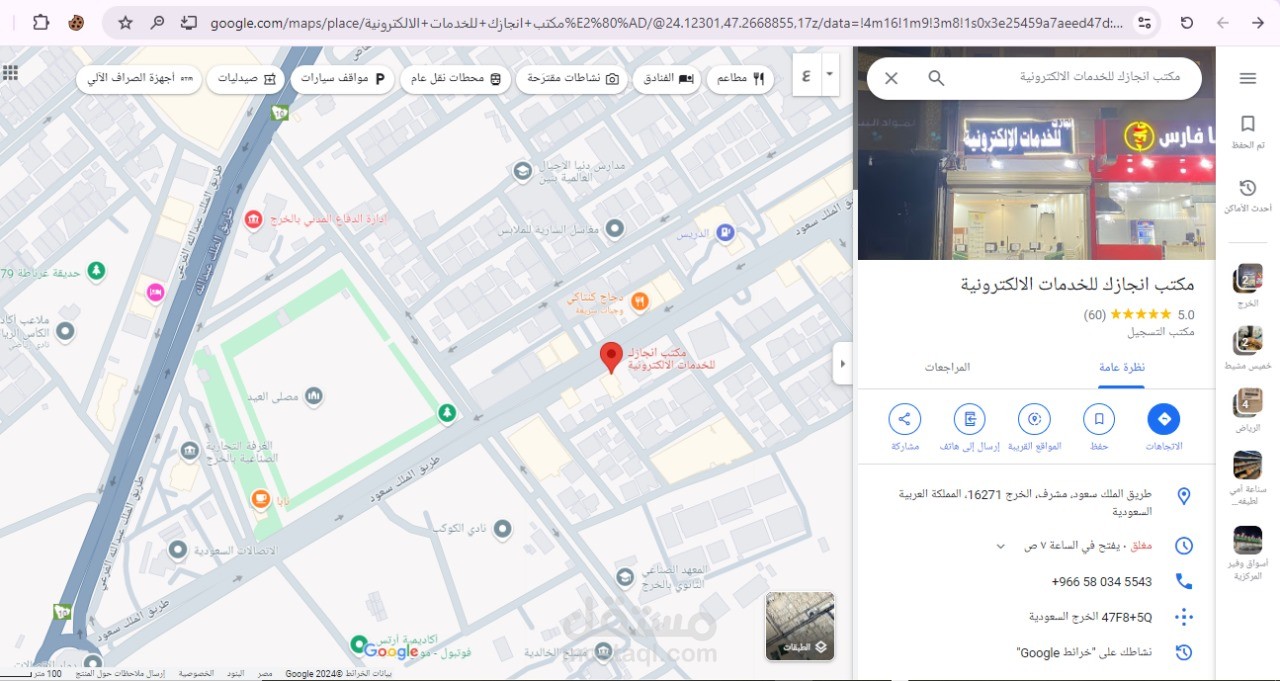The width and height of the screenshot is (1280, 681).
Task: Filter map by مطاعم restaurants chip
Action: [x=740, y=78]
